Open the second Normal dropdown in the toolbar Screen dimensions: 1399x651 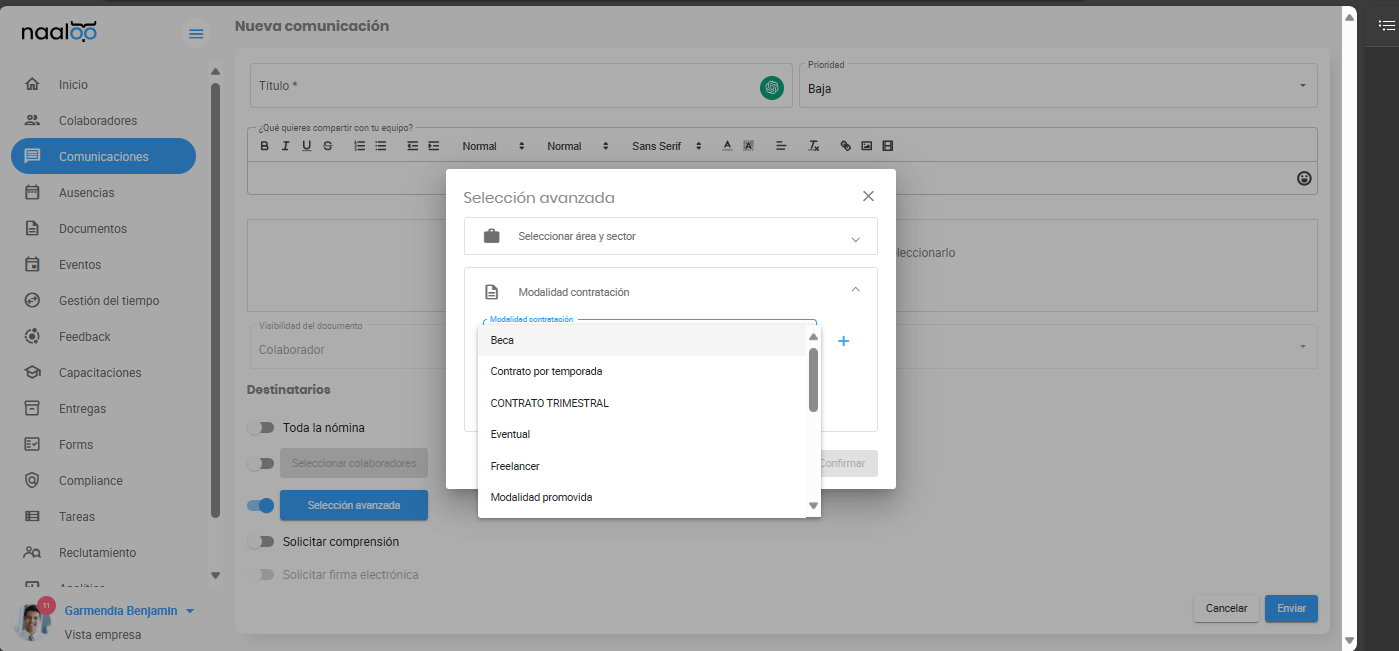pos(578,146)
